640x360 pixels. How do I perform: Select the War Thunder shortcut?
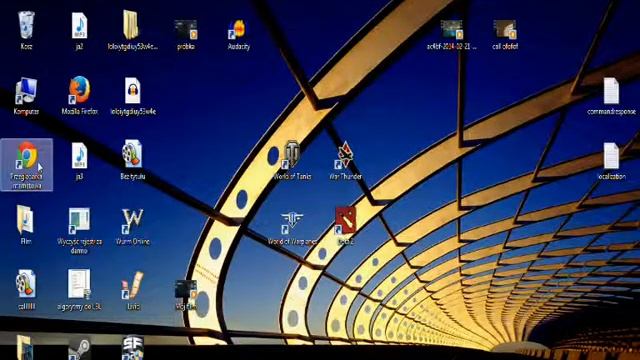[345, 155]
